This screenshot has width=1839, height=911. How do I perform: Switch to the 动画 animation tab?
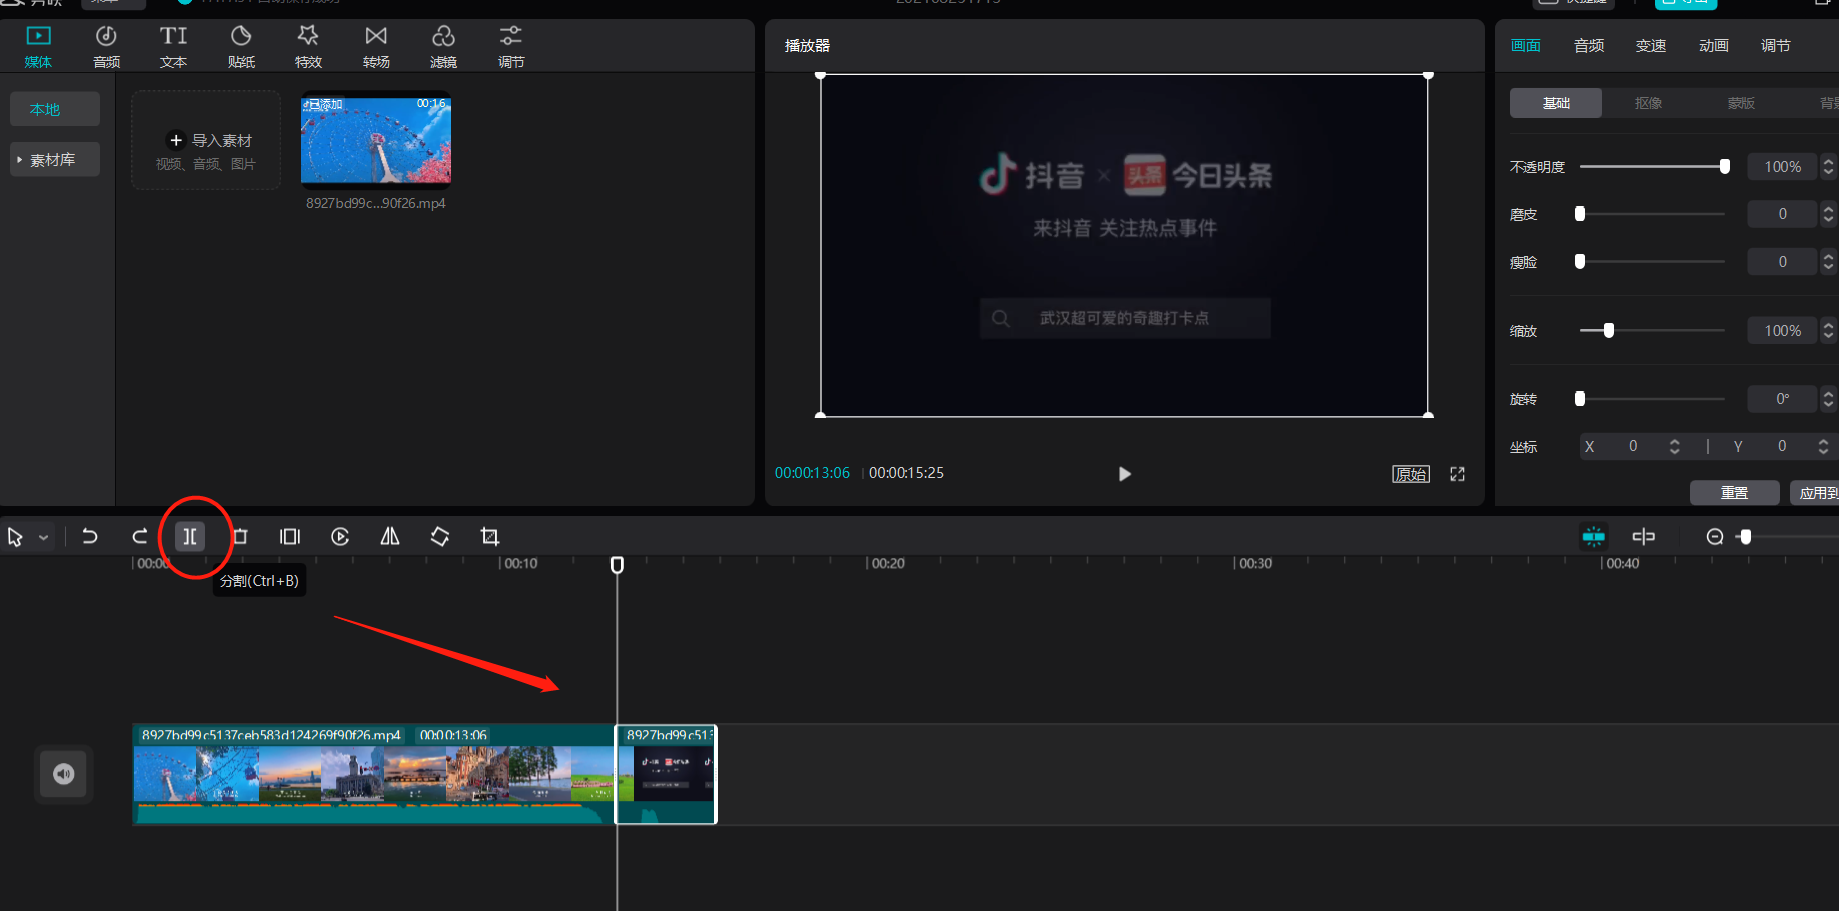pos(1714,46)
